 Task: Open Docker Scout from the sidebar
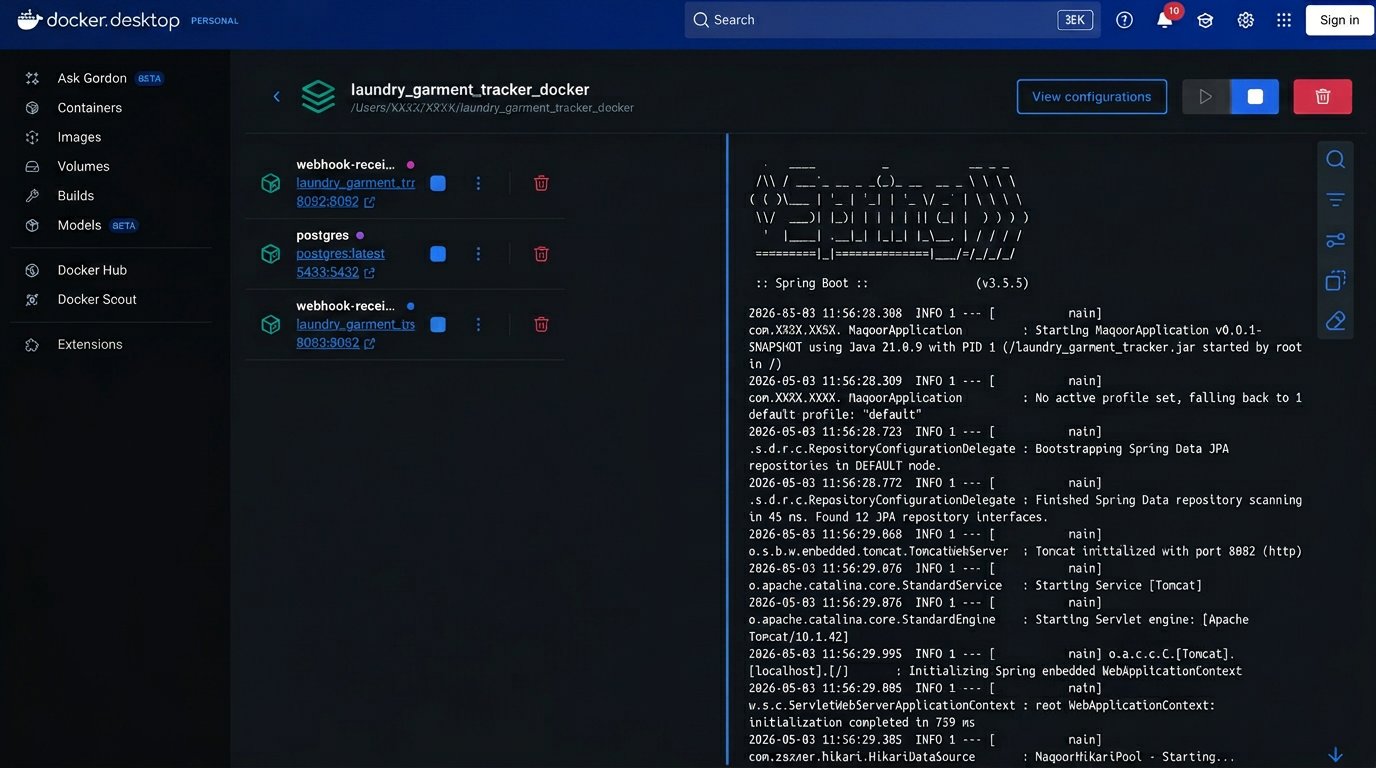coord(97,299)
